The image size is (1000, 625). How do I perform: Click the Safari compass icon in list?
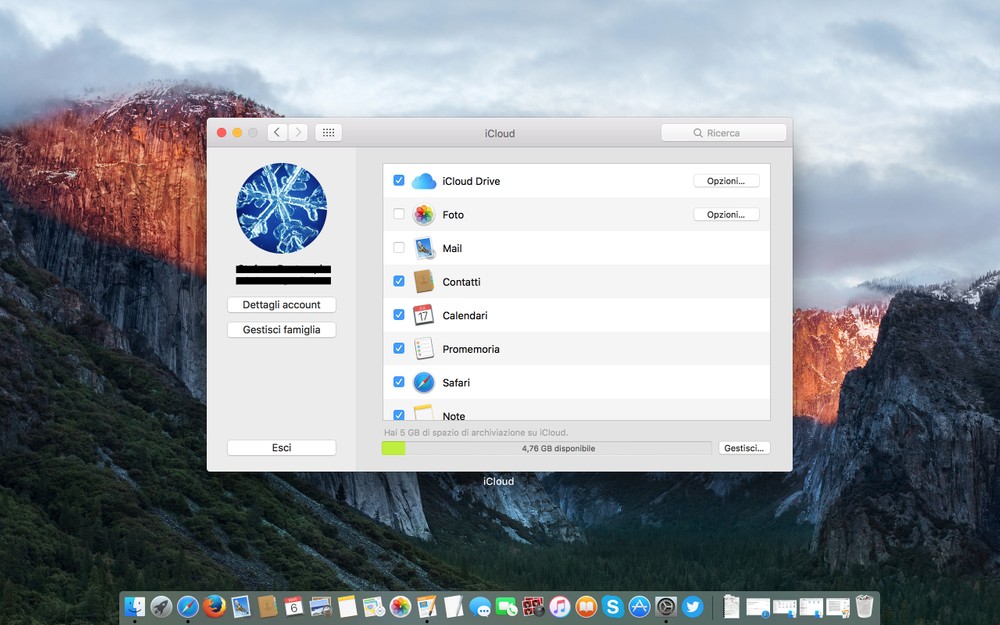coord(423,382)
